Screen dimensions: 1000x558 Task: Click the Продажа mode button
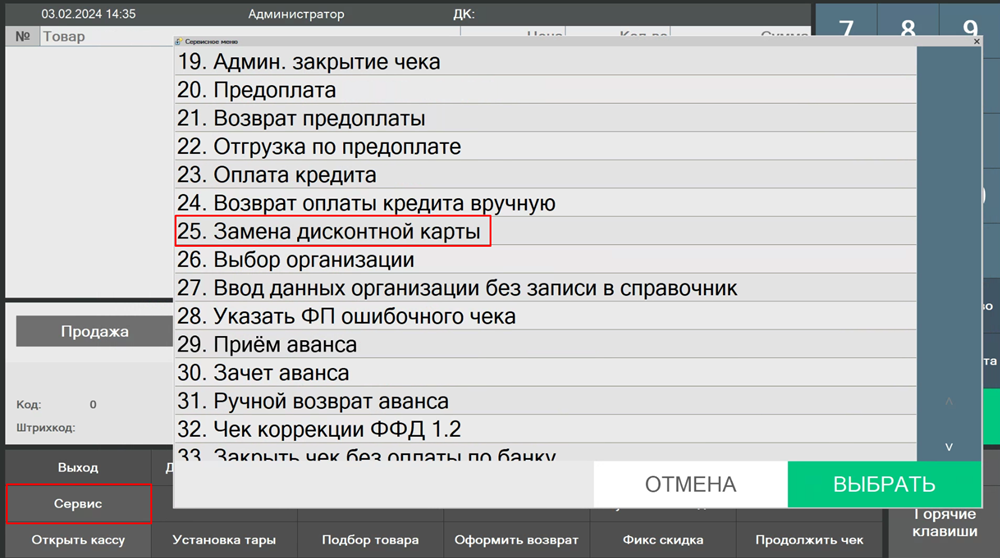click(x=94, y=331)
